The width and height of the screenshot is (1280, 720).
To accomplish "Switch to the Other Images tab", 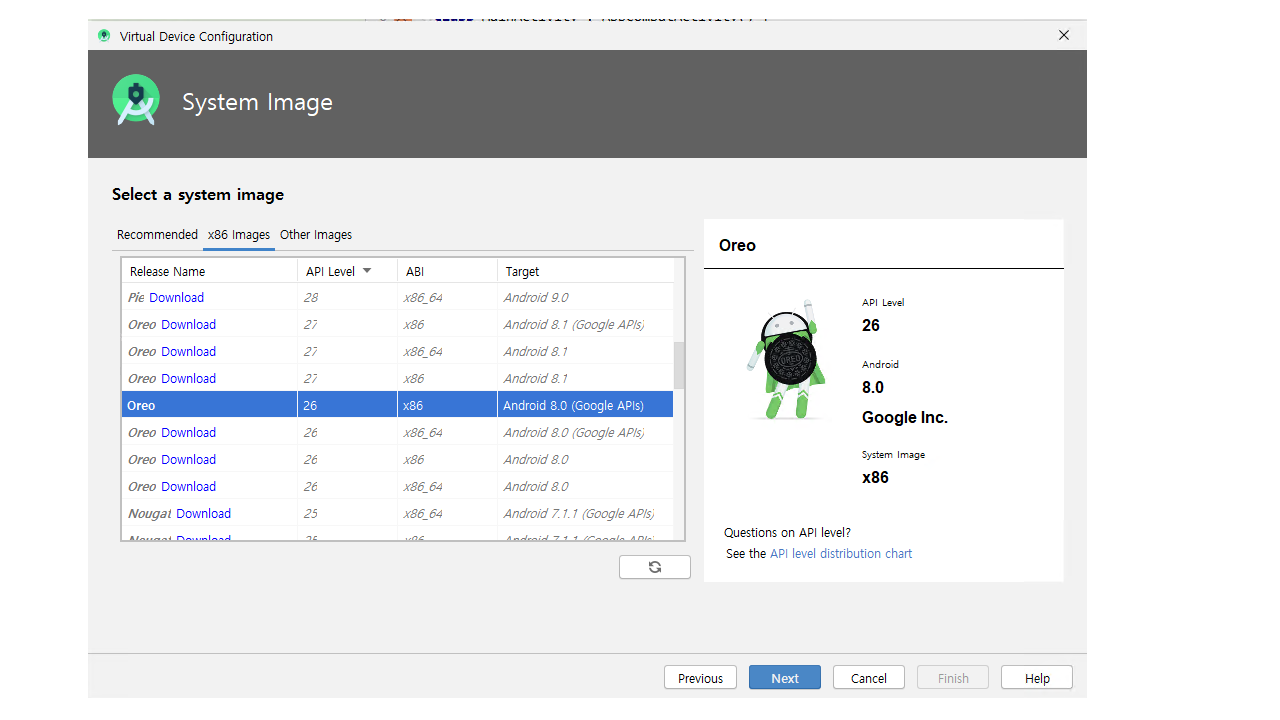I will [x=316, y=235].
